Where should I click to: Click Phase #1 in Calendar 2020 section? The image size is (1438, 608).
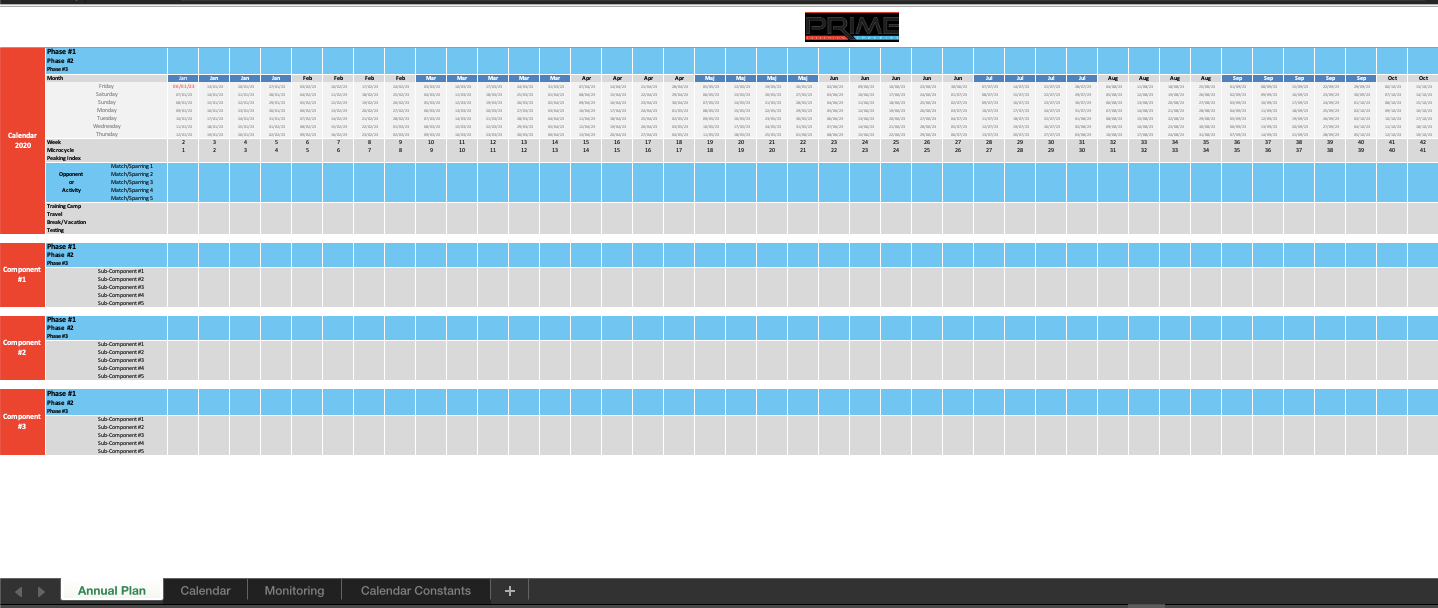(x=61, y=51)
